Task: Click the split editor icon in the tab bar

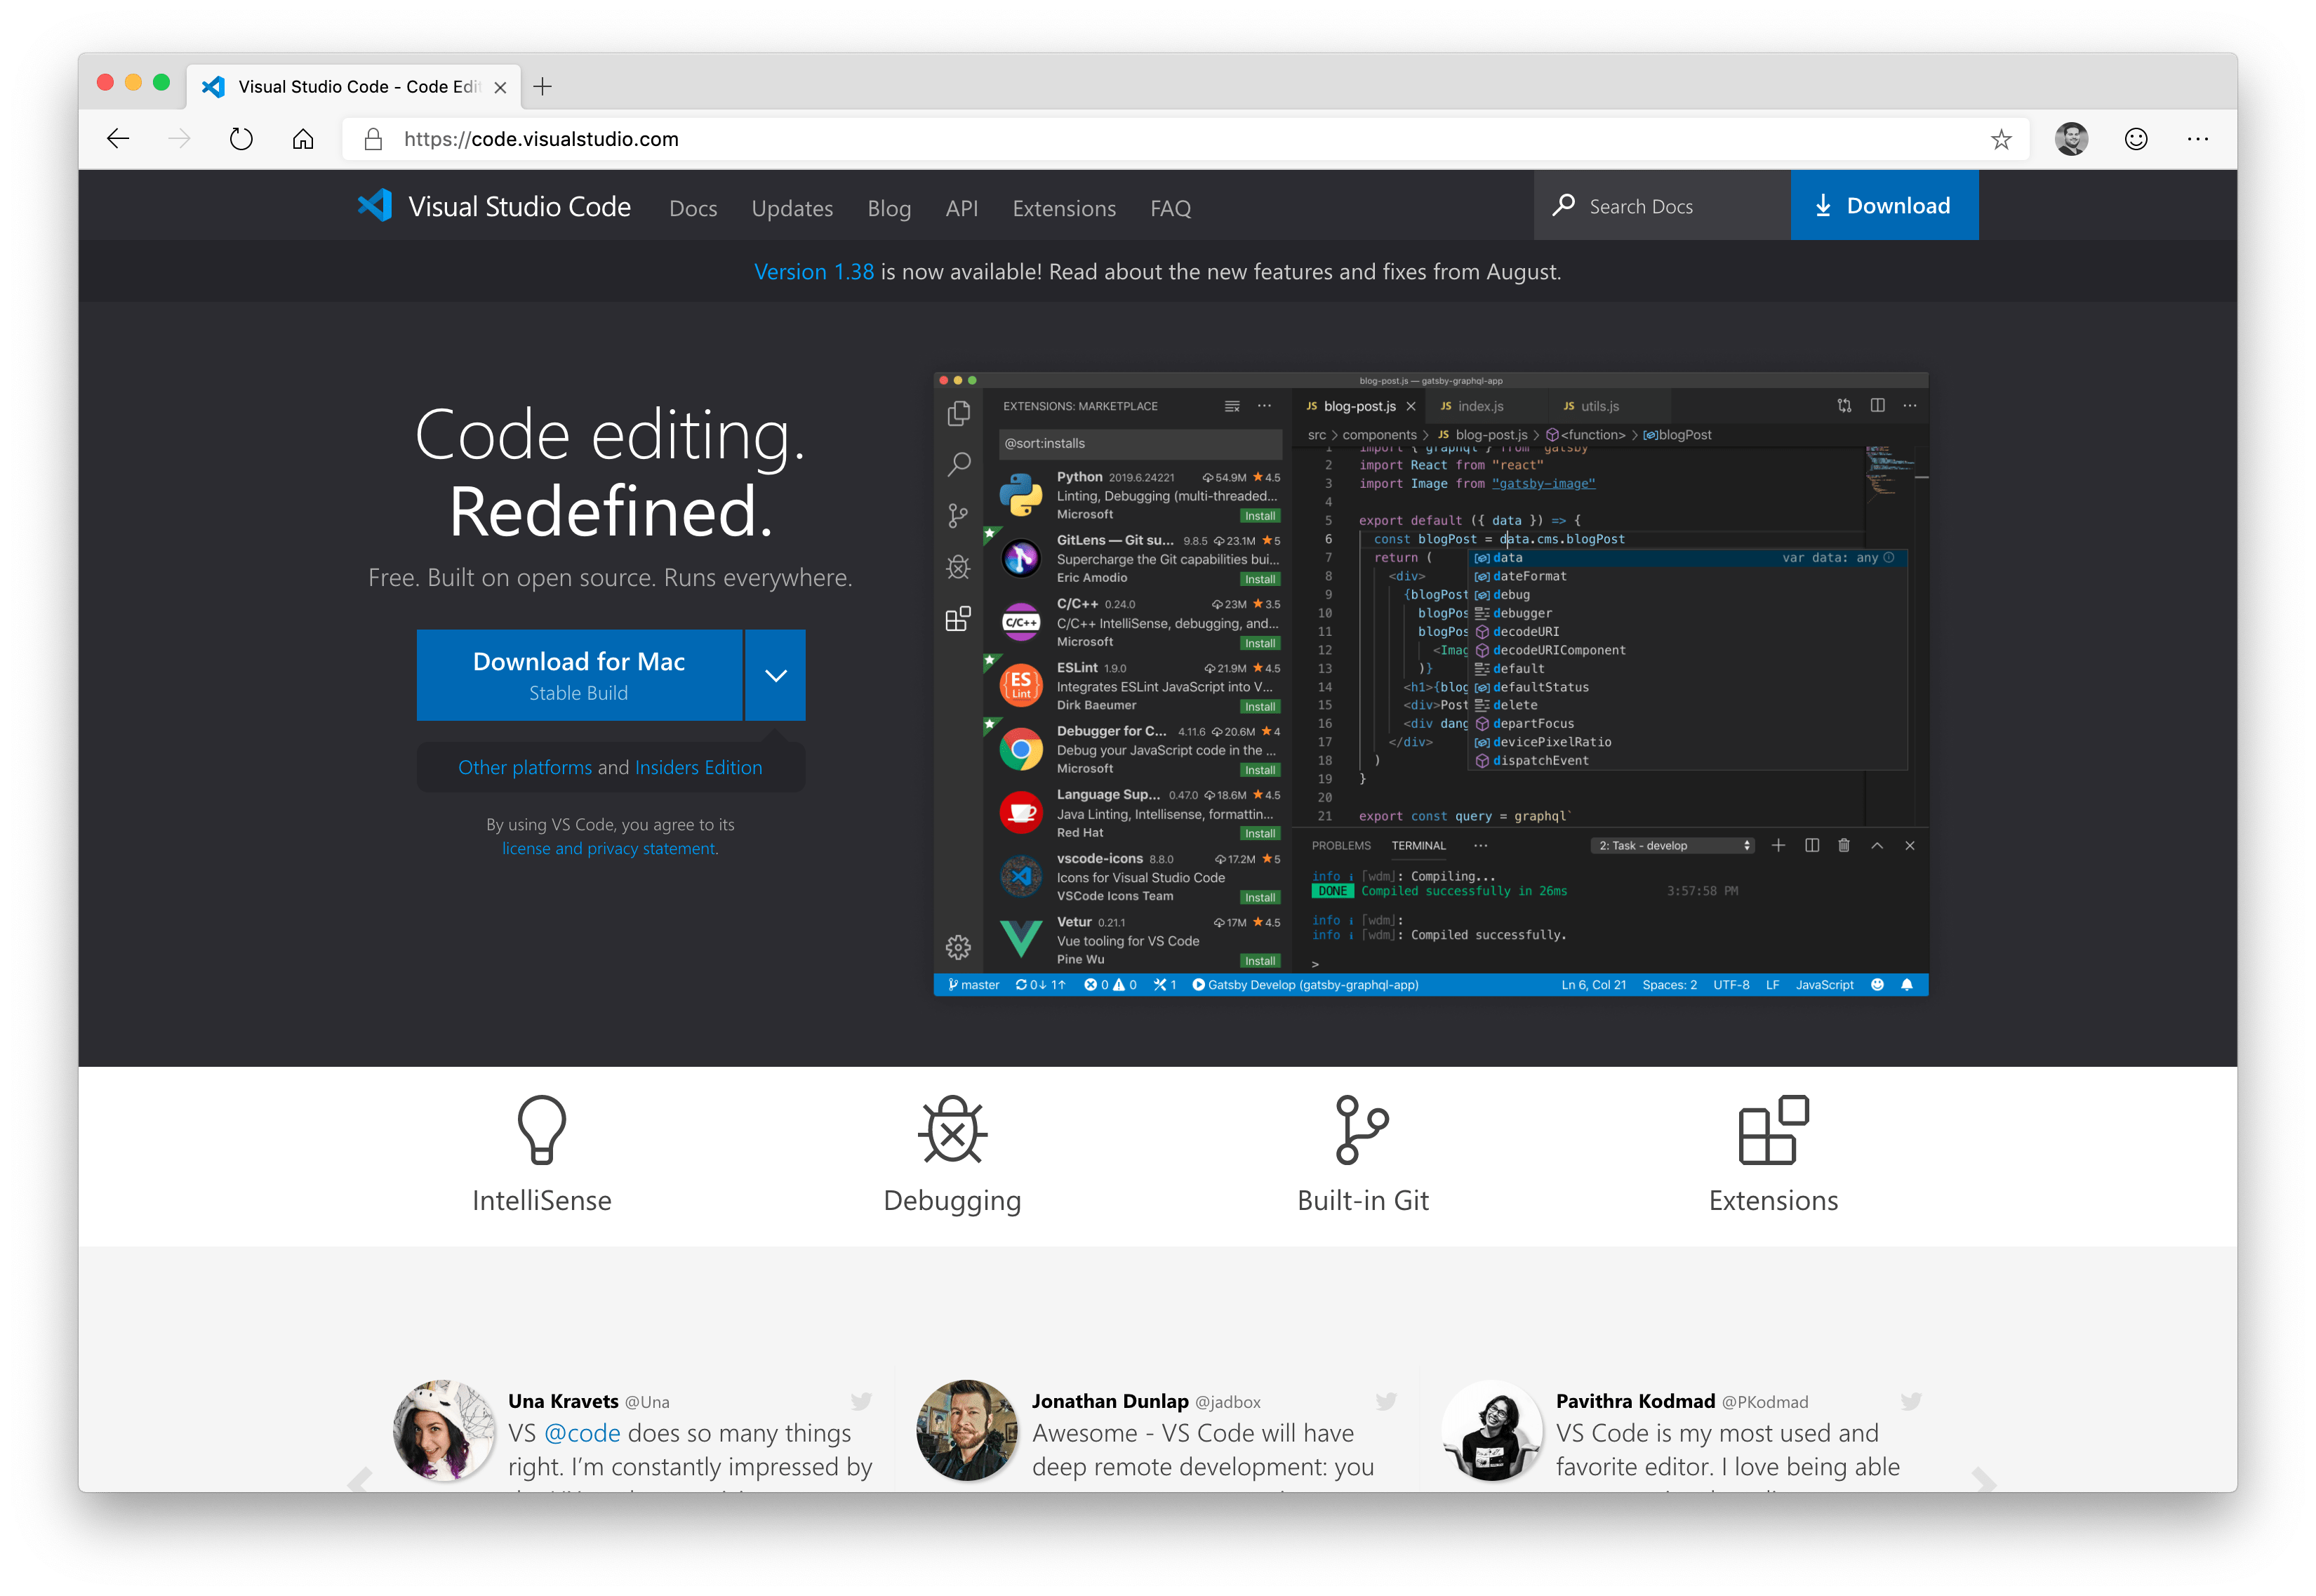Action: [1877, 405]
